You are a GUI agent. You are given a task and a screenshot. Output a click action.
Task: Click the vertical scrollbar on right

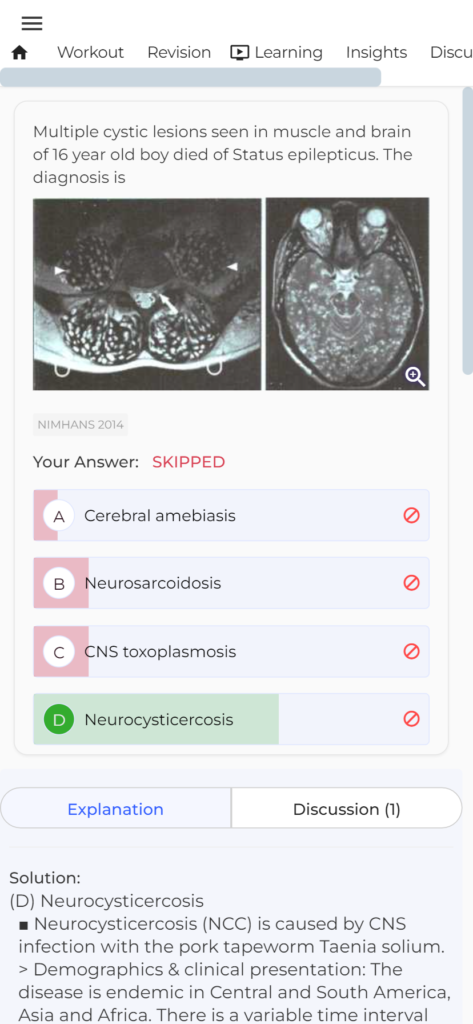click(467, 230)
